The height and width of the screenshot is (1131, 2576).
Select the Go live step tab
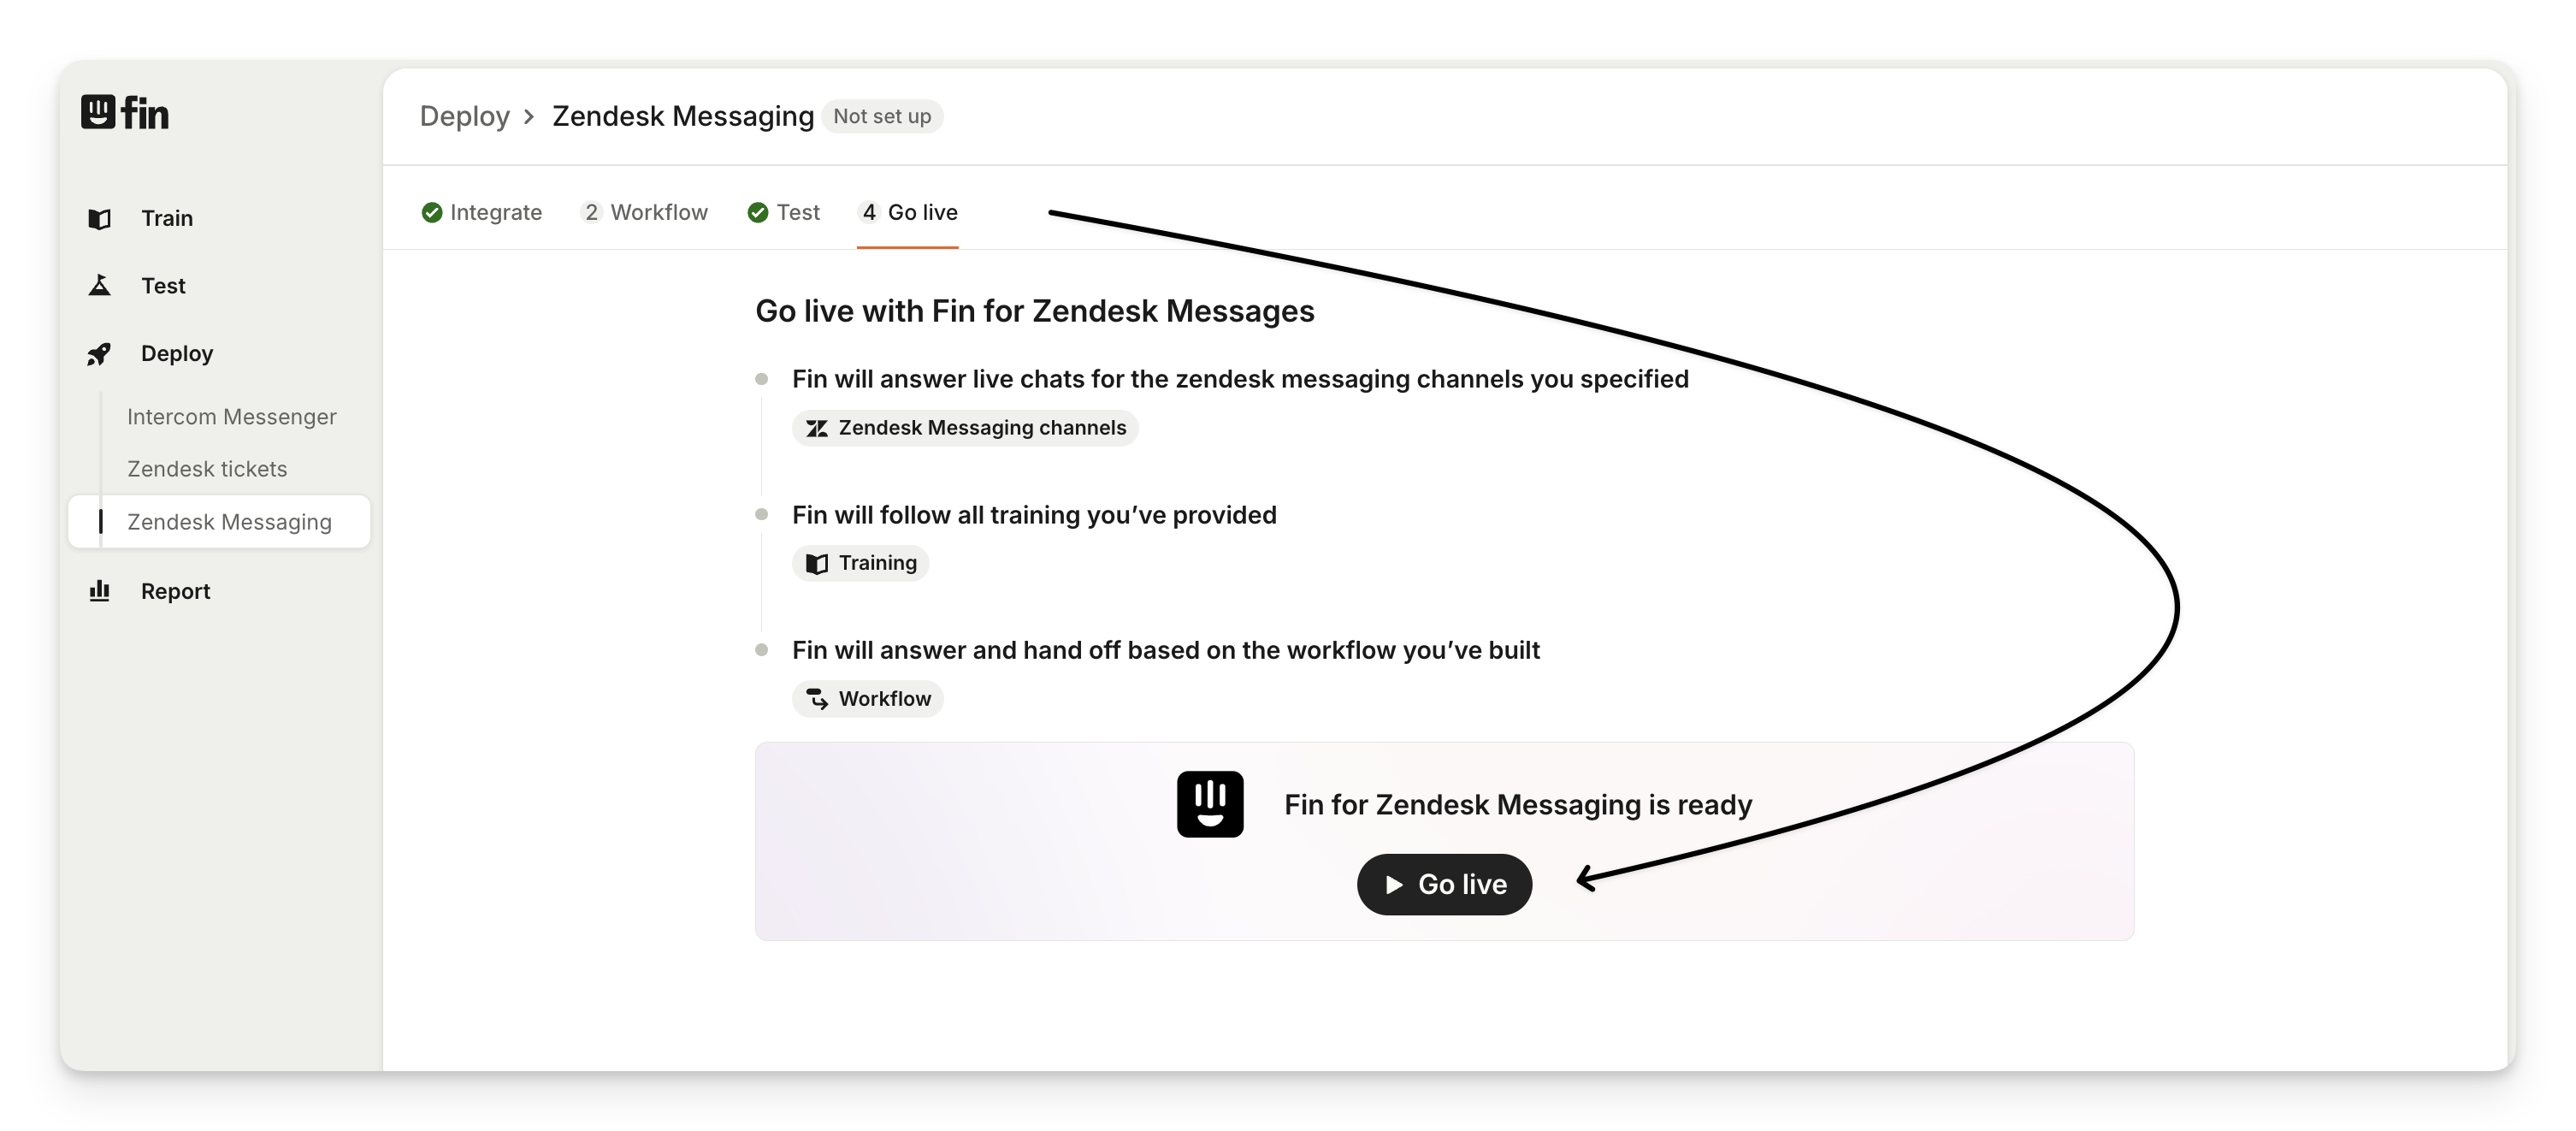[x=908, y=213]
